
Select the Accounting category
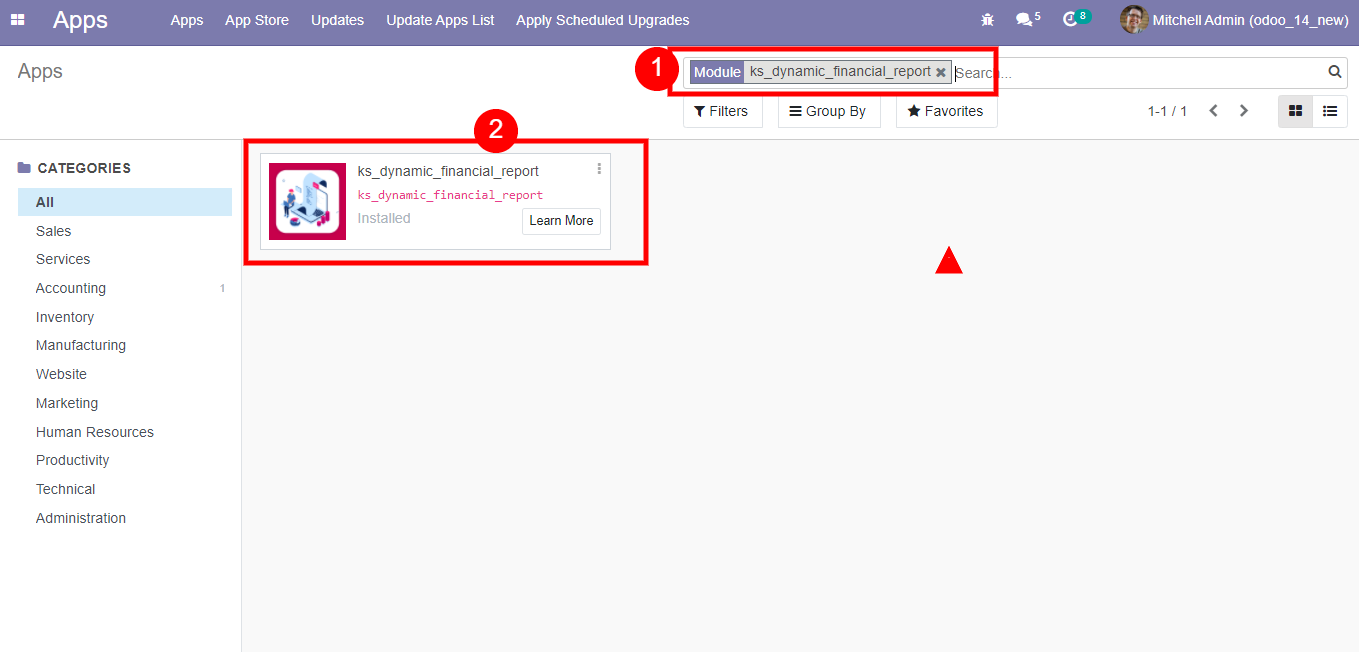point(71,288)
